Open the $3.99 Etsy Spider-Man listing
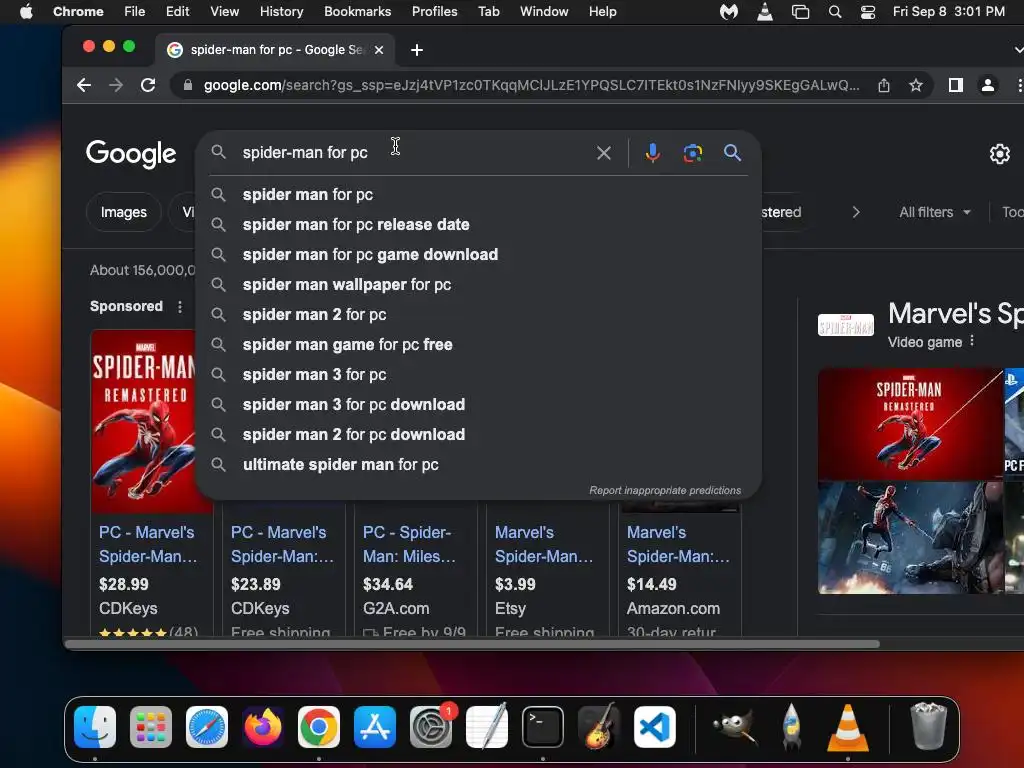 click(x=544, y=544)
